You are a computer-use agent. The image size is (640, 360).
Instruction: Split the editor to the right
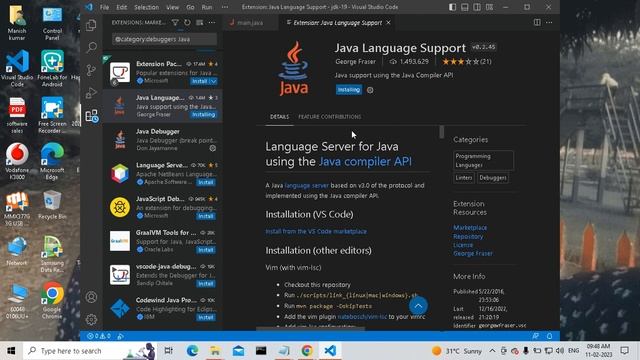pos(537,22)
